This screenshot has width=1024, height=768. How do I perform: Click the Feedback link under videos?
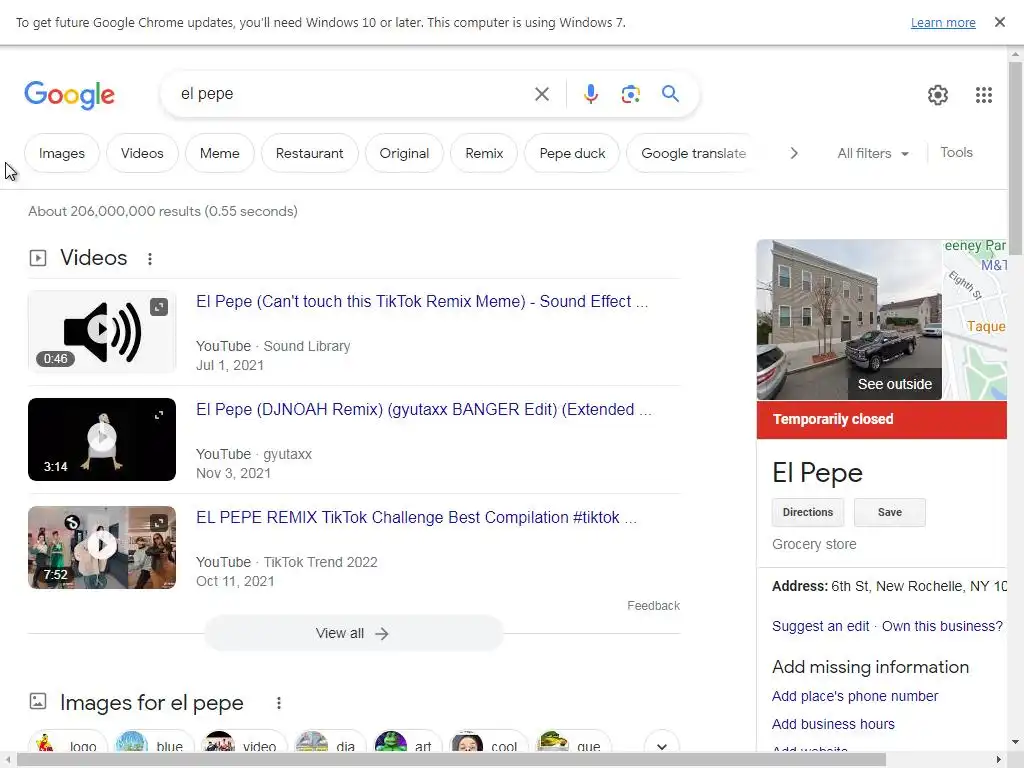[x=653, y=605]
